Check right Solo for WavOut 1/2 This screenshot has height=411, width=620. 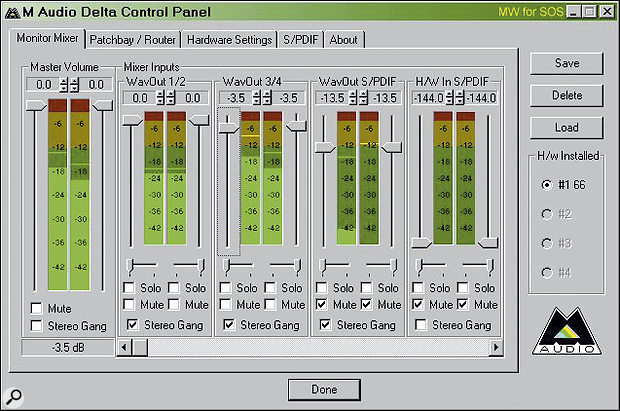174,288
